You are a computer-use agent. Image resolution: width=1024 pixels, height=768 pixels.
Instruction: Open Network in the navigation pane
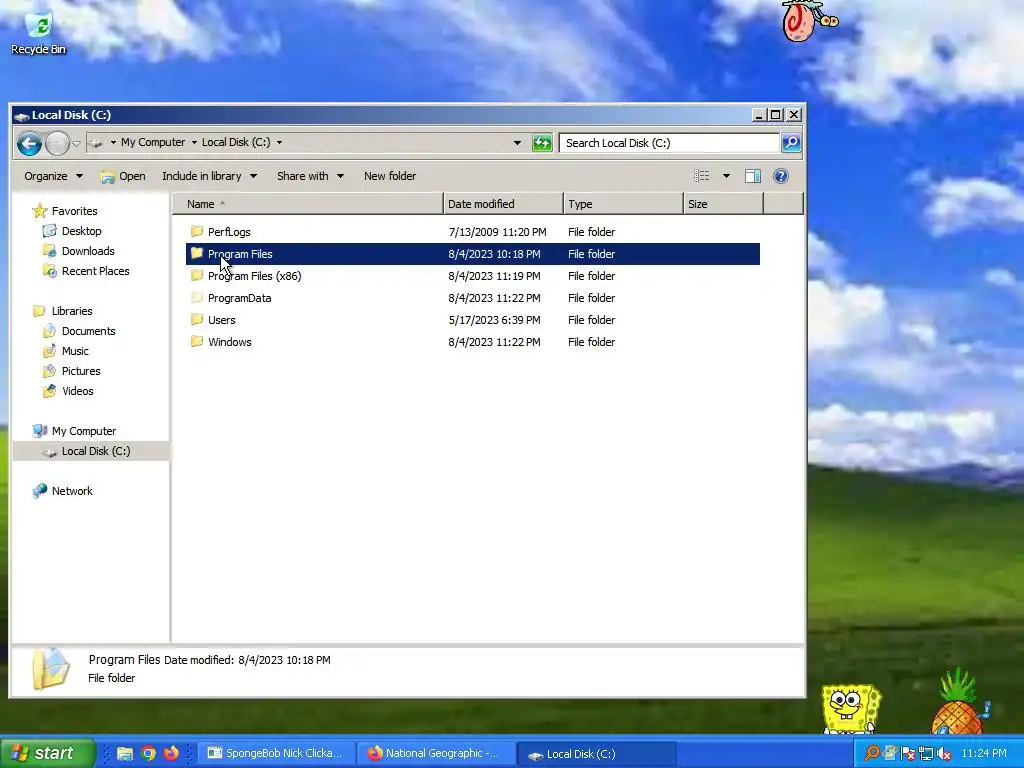(x=72, y=491)
